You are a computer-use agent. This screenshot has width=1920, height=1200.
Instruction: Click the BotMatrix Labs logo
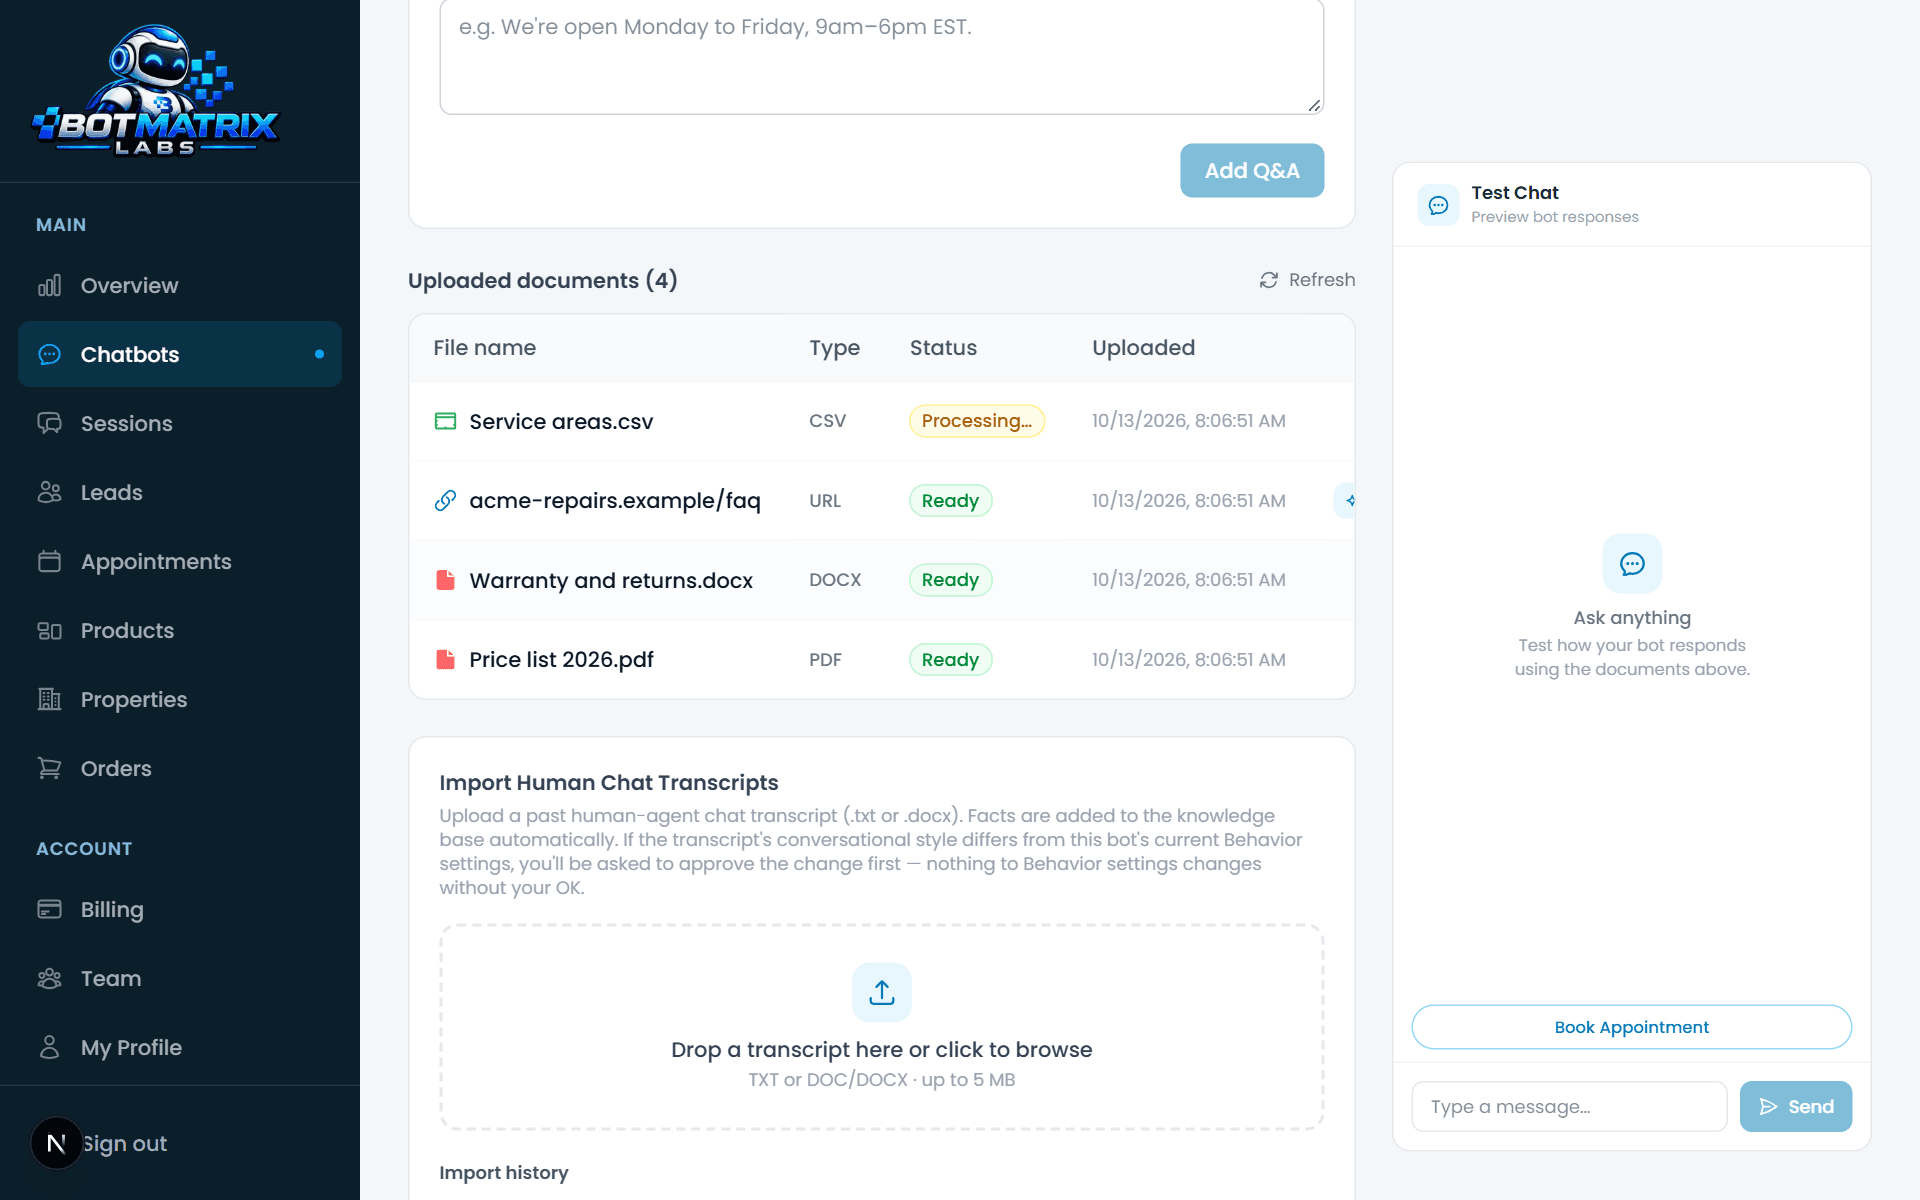coord(156,90)
